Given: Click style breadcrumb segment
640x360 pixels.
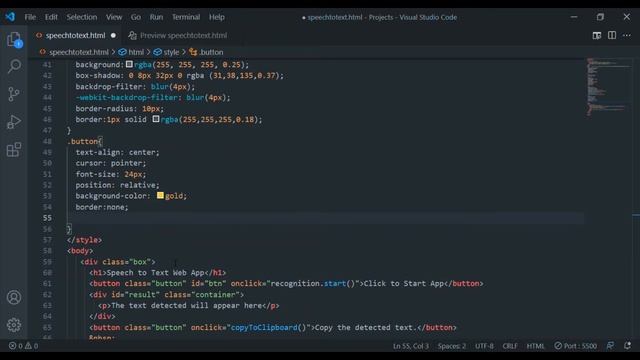Looking at the screenshot, I should 171,52.
